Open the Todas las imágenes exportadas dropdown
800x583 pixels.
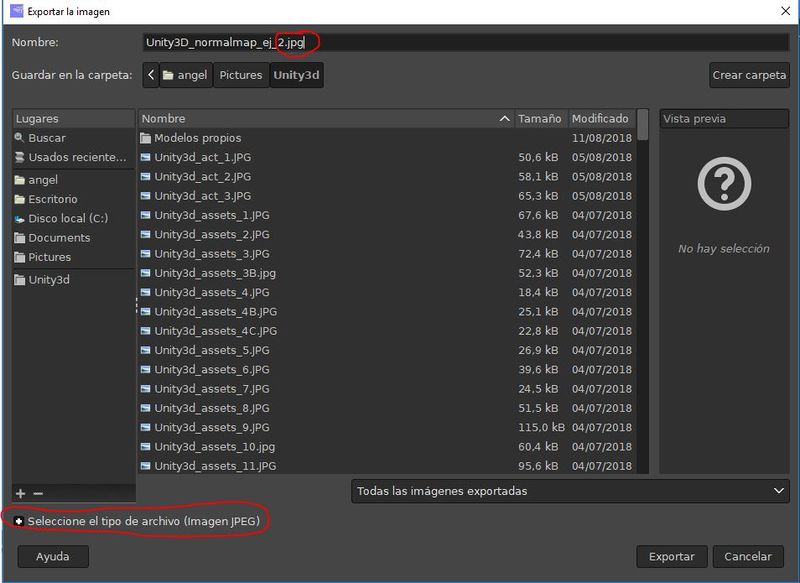click(x=570, y=491)
